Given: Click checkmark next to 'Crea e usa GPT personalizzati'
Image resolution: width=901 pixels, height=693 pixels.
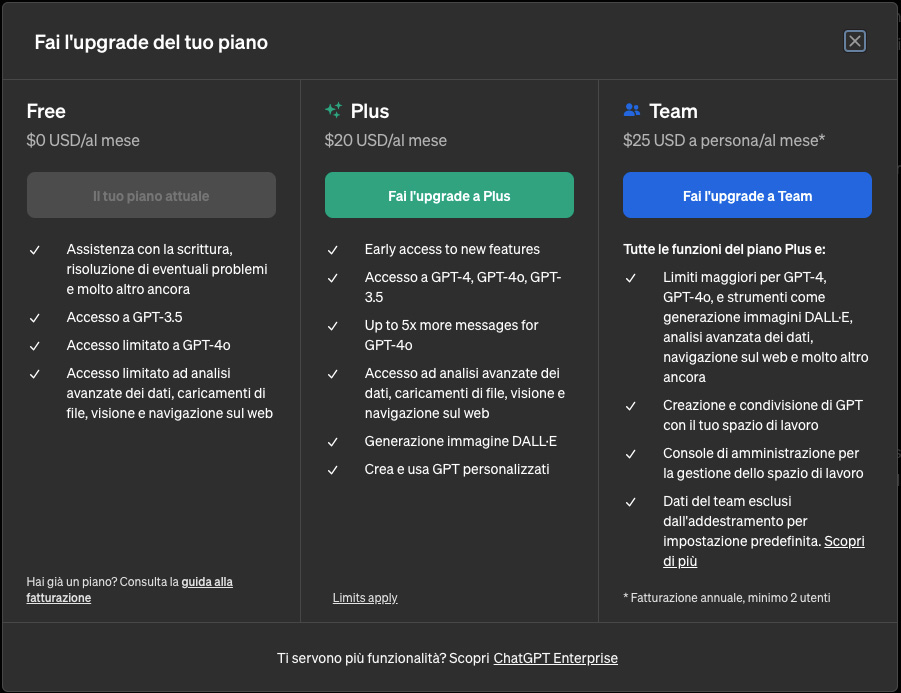Looking at the screenshot, I should (x=333, y=470).
